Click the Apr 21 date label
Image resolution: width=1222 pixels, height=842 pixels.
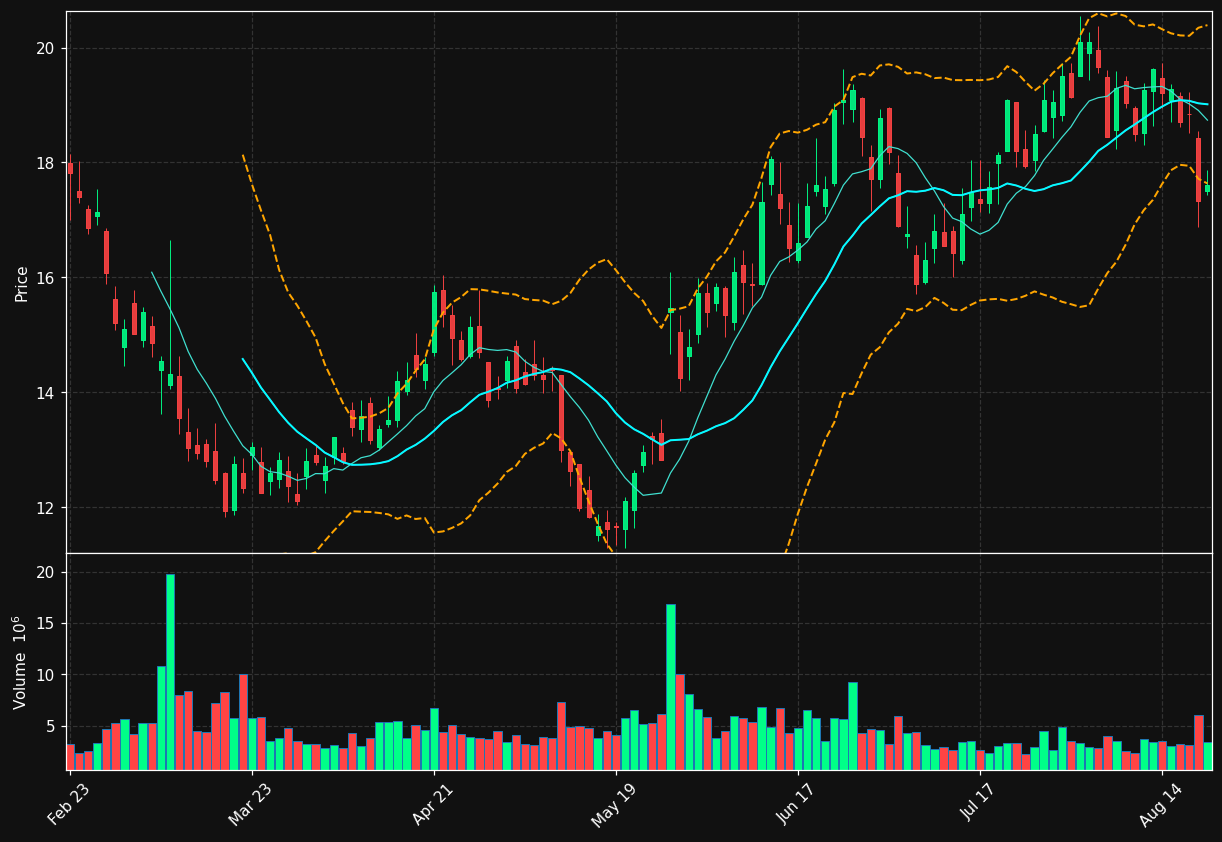[x=432, y=806]
